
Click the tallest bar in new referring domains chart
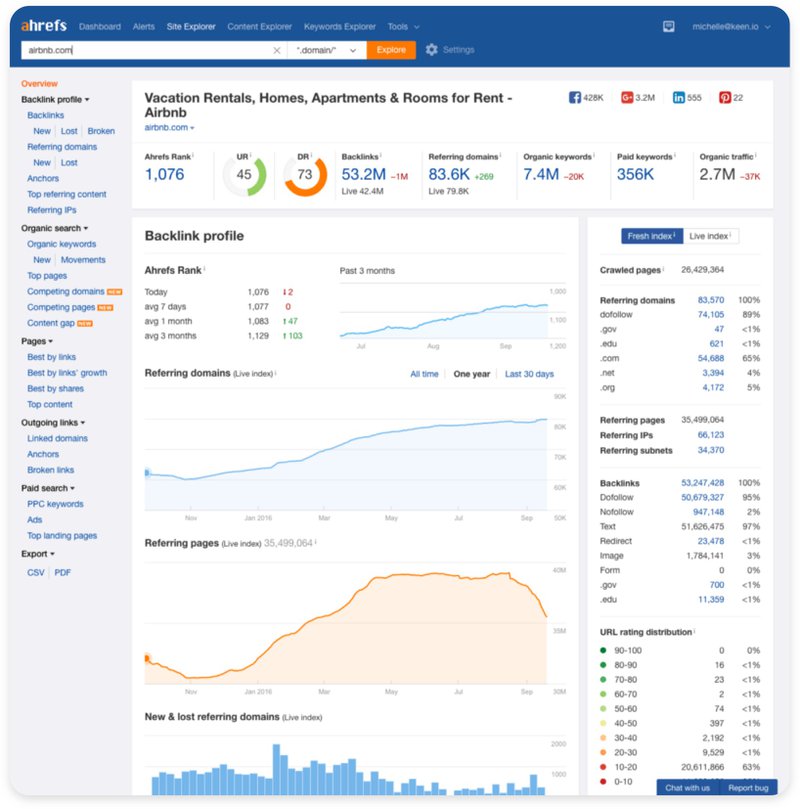tap(276, 769)
